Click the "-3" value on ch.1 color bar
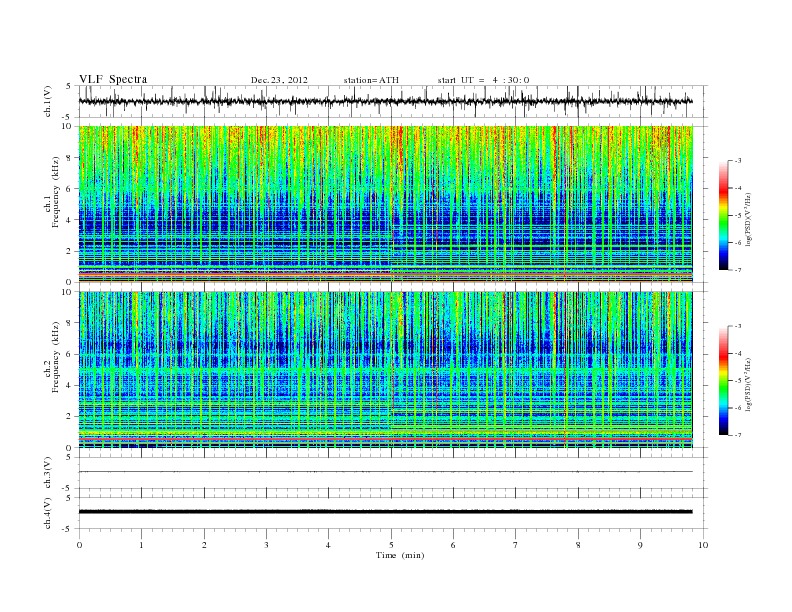The image size is (792, 612). click(x=738, y=161)
